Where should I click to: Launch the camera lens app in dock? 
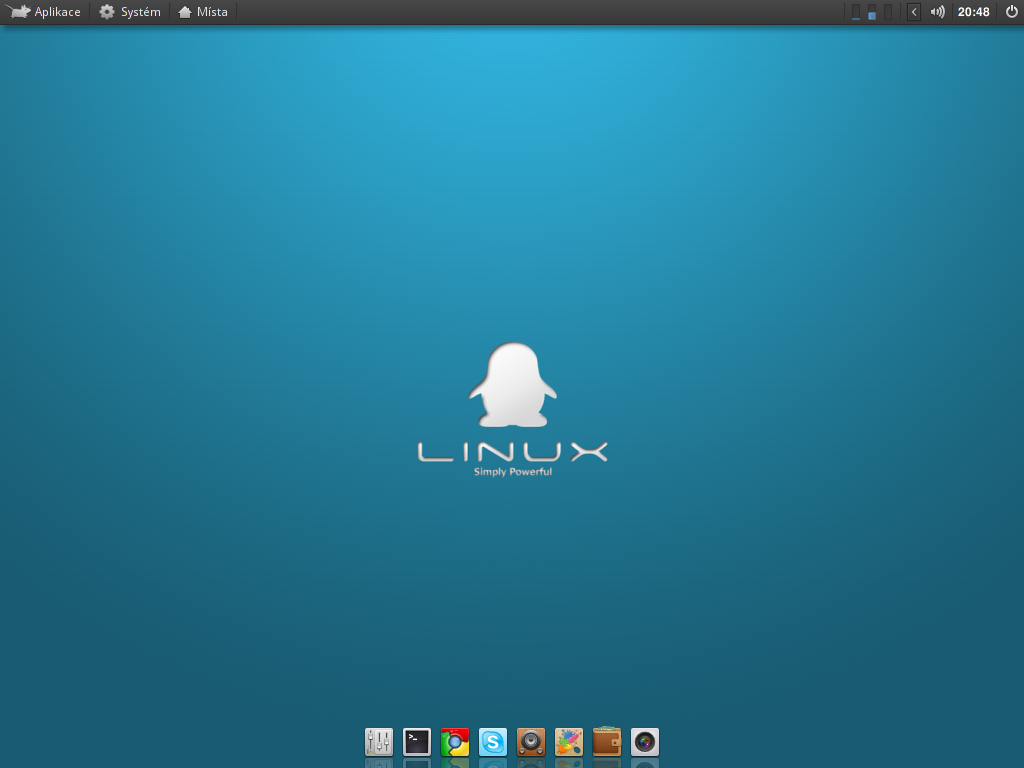(x=645, y=742)
